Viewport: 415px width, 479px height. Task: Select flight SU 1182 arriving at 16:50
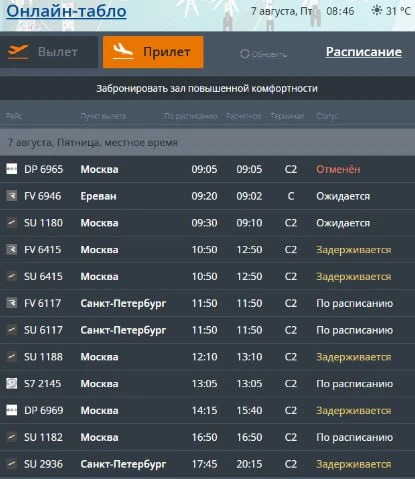[x=207, y=437]
